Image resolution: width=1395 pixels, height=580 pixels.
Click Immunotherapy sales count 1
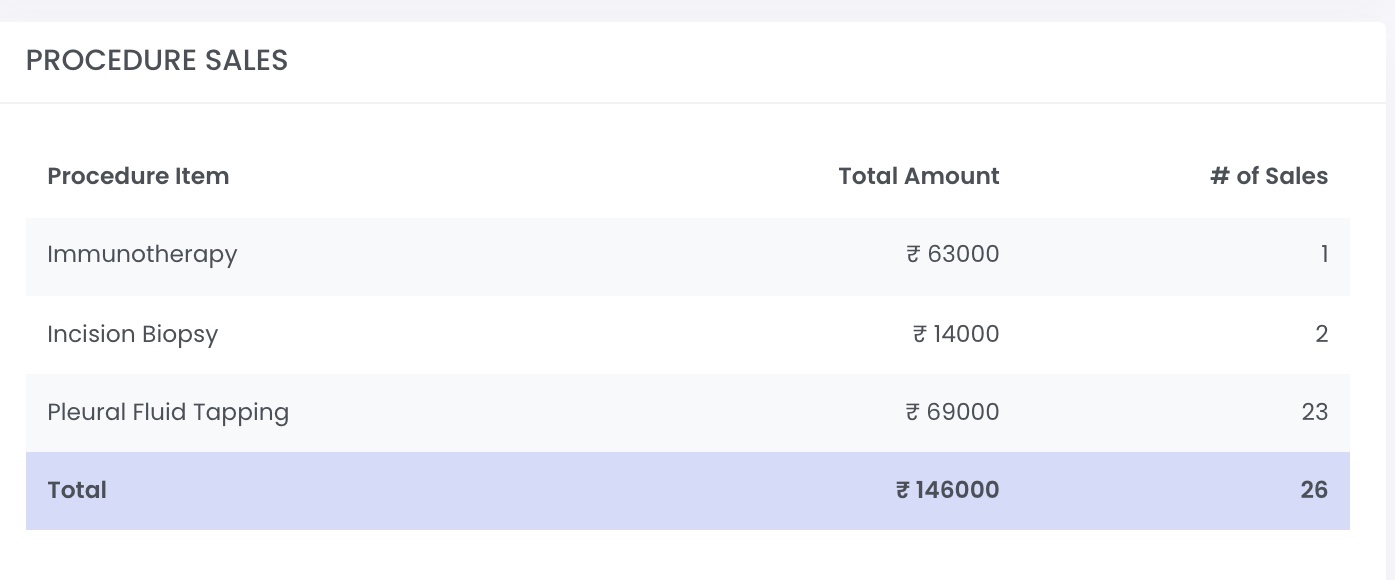click(x=1324, y=254)
